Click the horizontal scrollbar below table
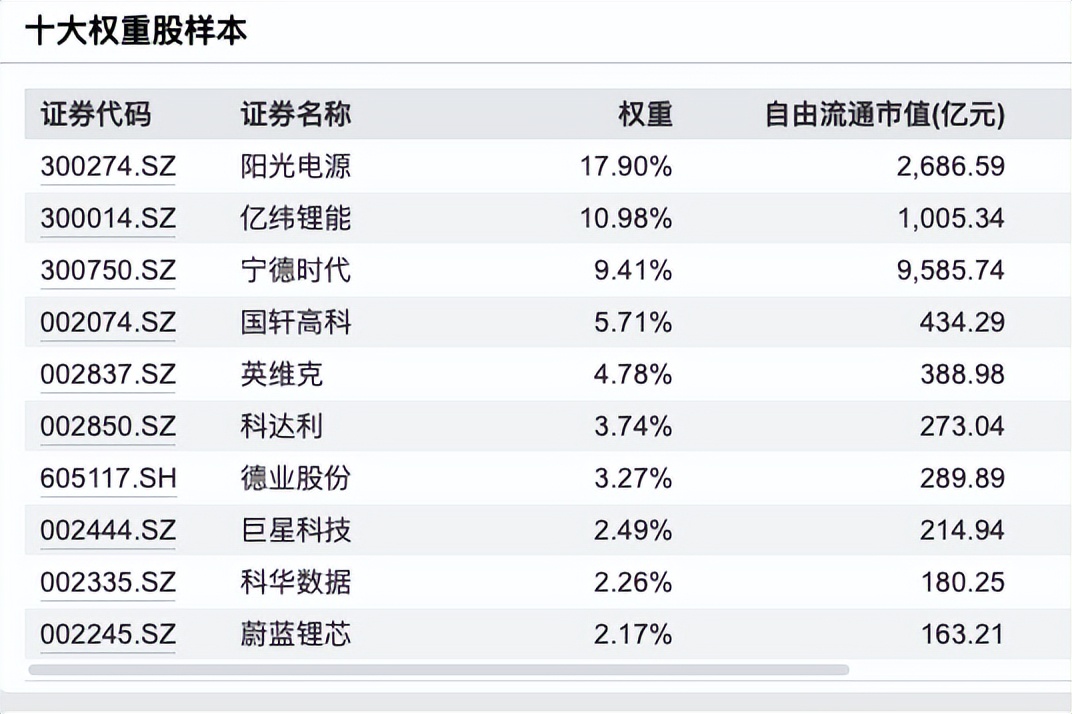Viewport: 1072px width, 714px height. point(438,669)
